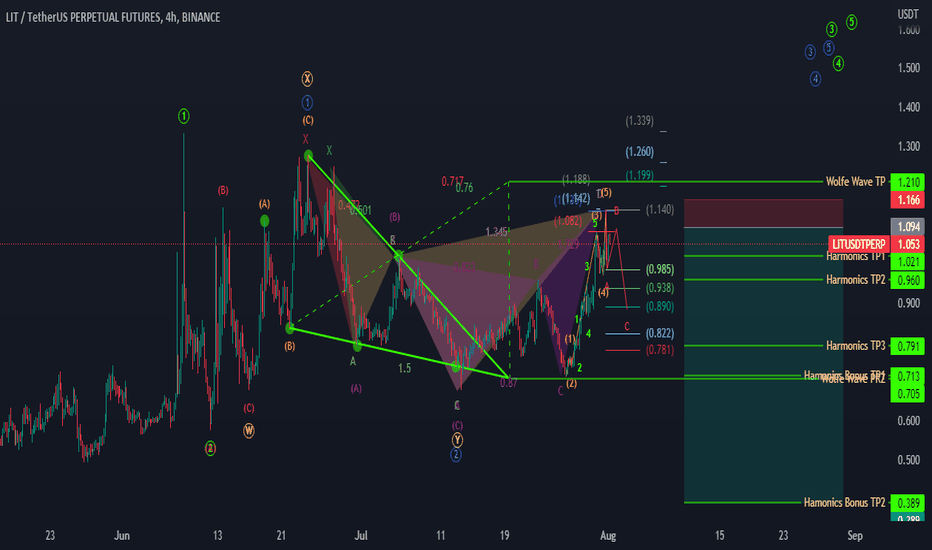Click the Jun date on the time axis

pos(122,536)
